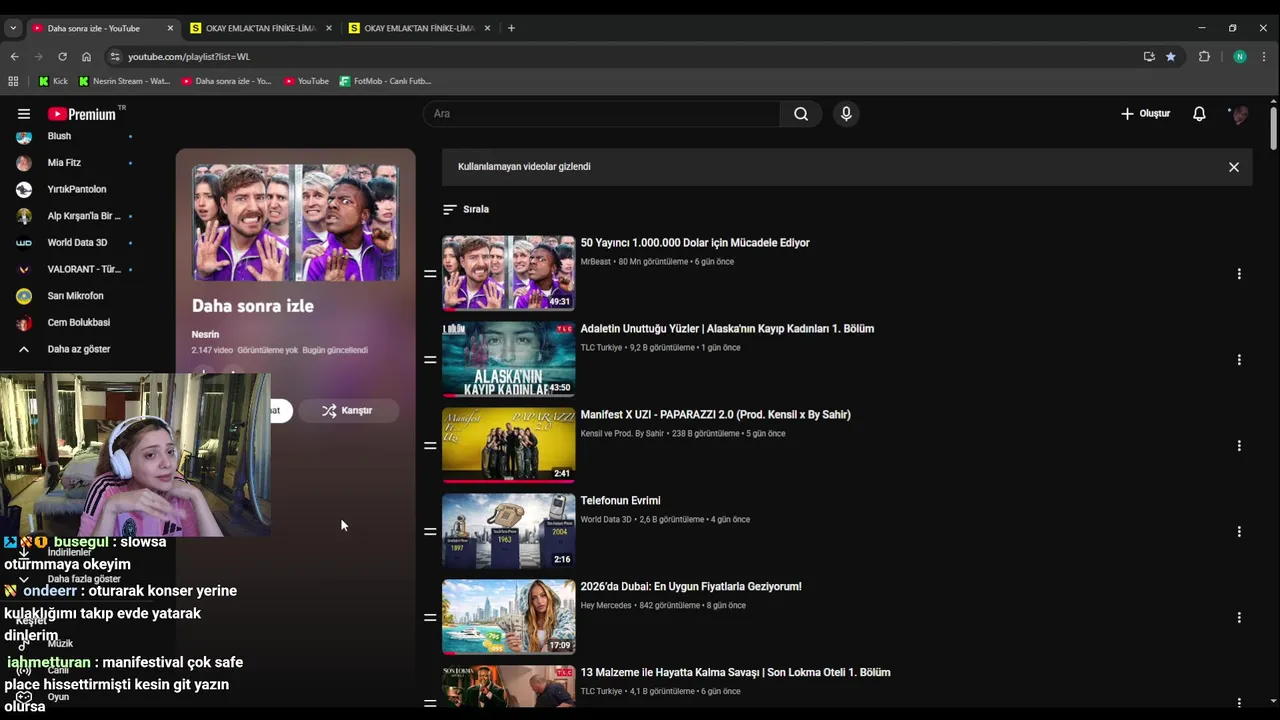
Task: Open options menu for 2026'da Dubai video
Action: point(1239,618)
